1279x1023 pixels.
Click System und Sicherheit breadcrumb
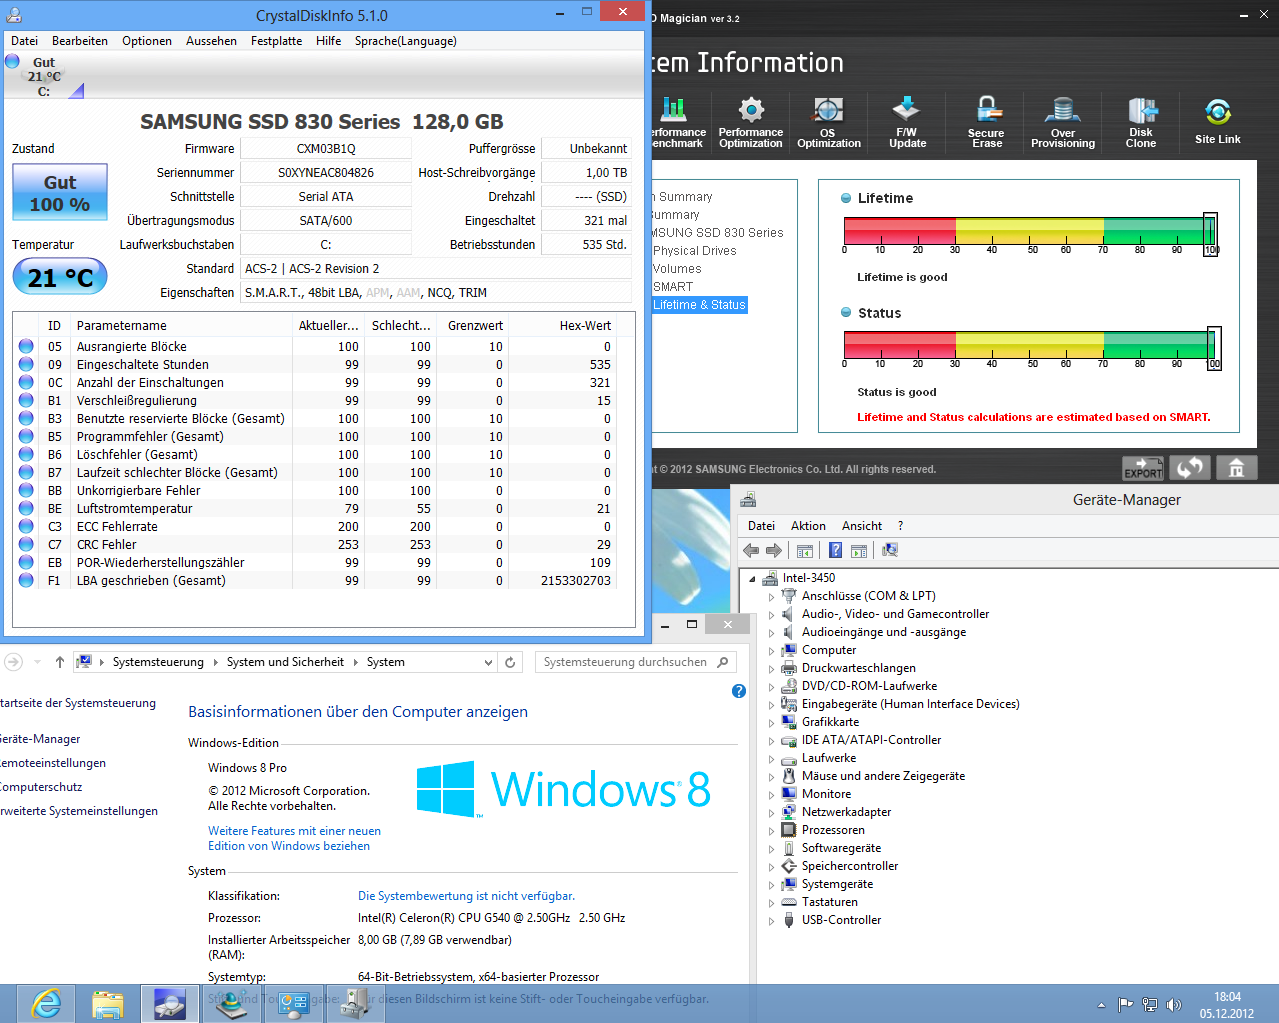pos(285,662)
